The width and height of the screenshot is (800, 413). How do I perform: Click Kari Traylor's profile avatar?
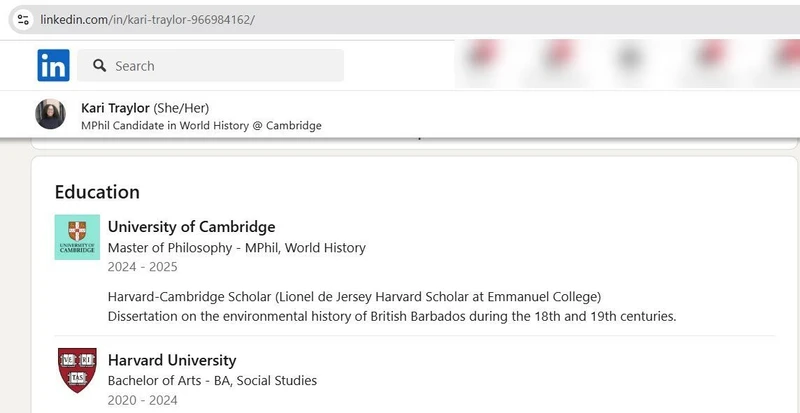tap(51, 115)
